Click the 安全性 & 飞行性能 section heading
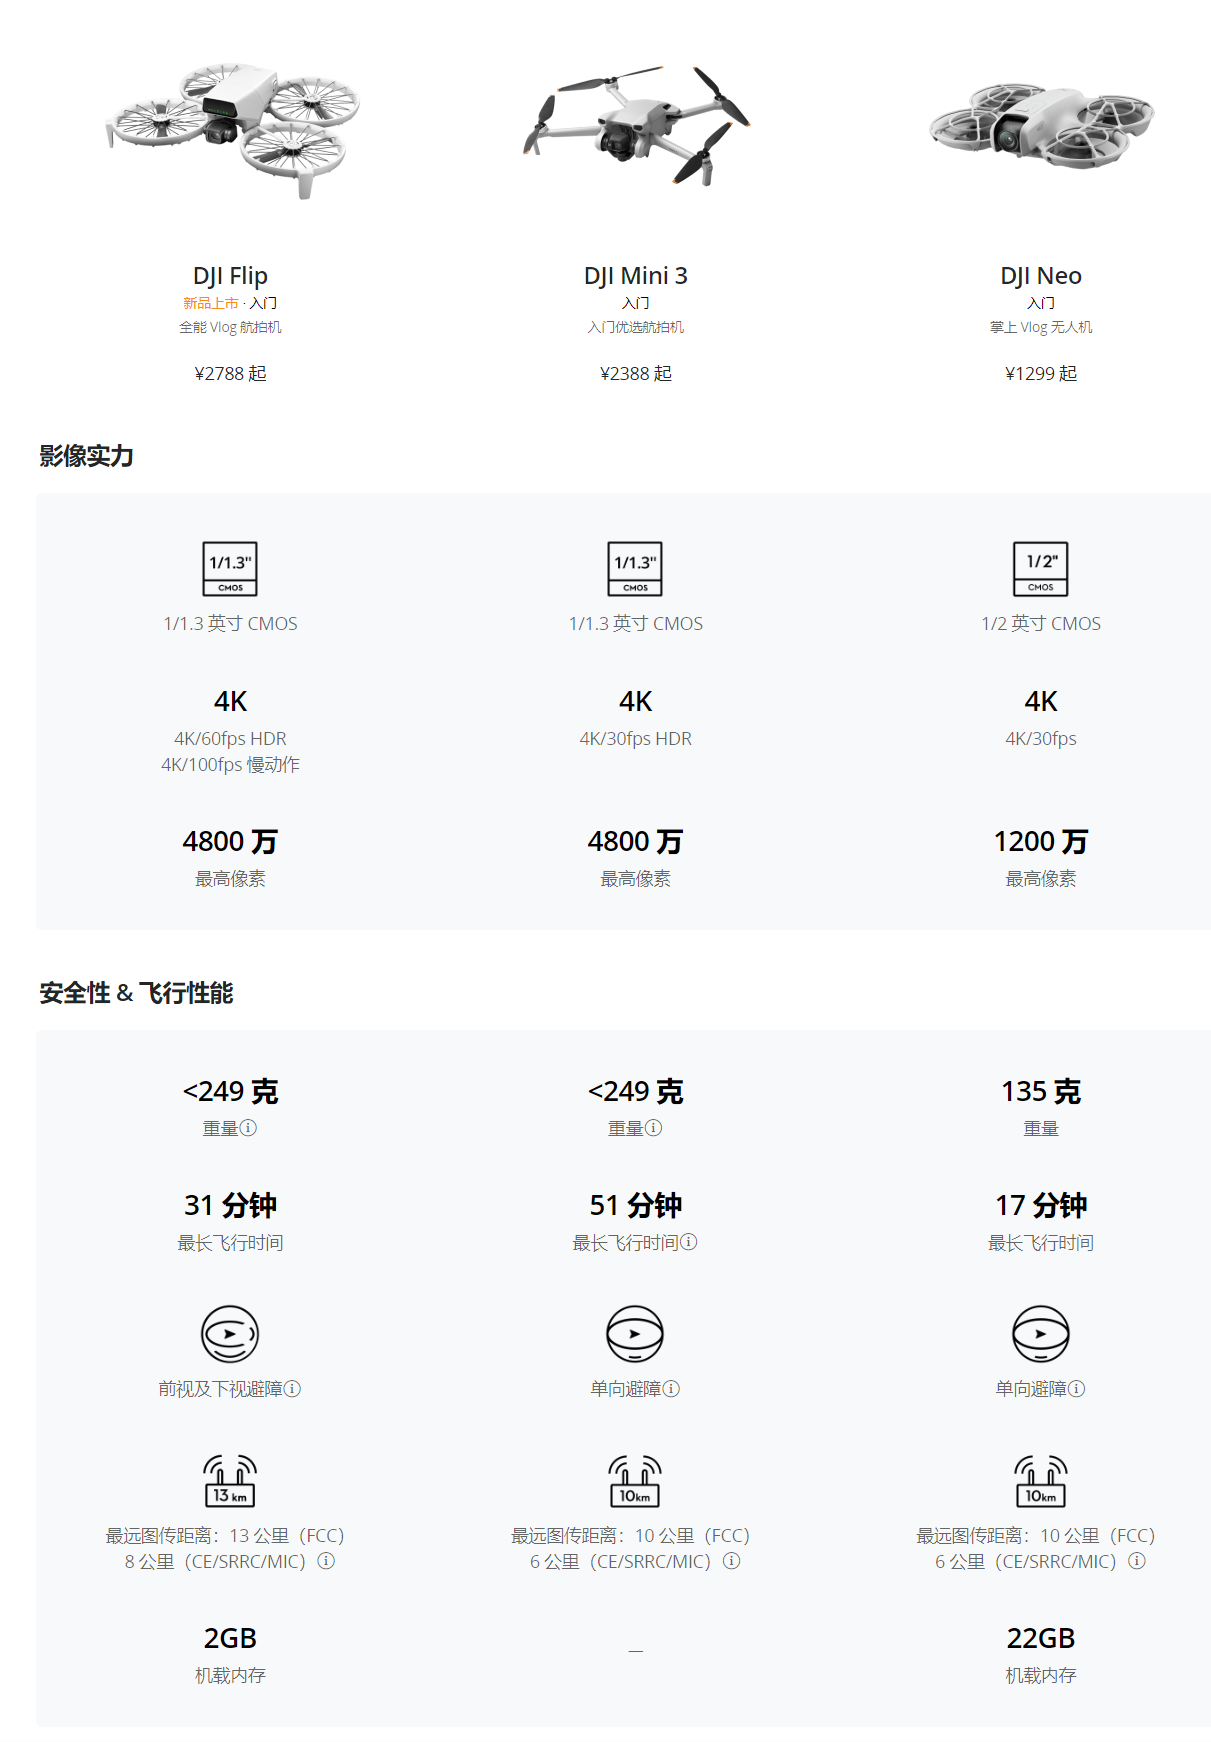 (136, 993)
